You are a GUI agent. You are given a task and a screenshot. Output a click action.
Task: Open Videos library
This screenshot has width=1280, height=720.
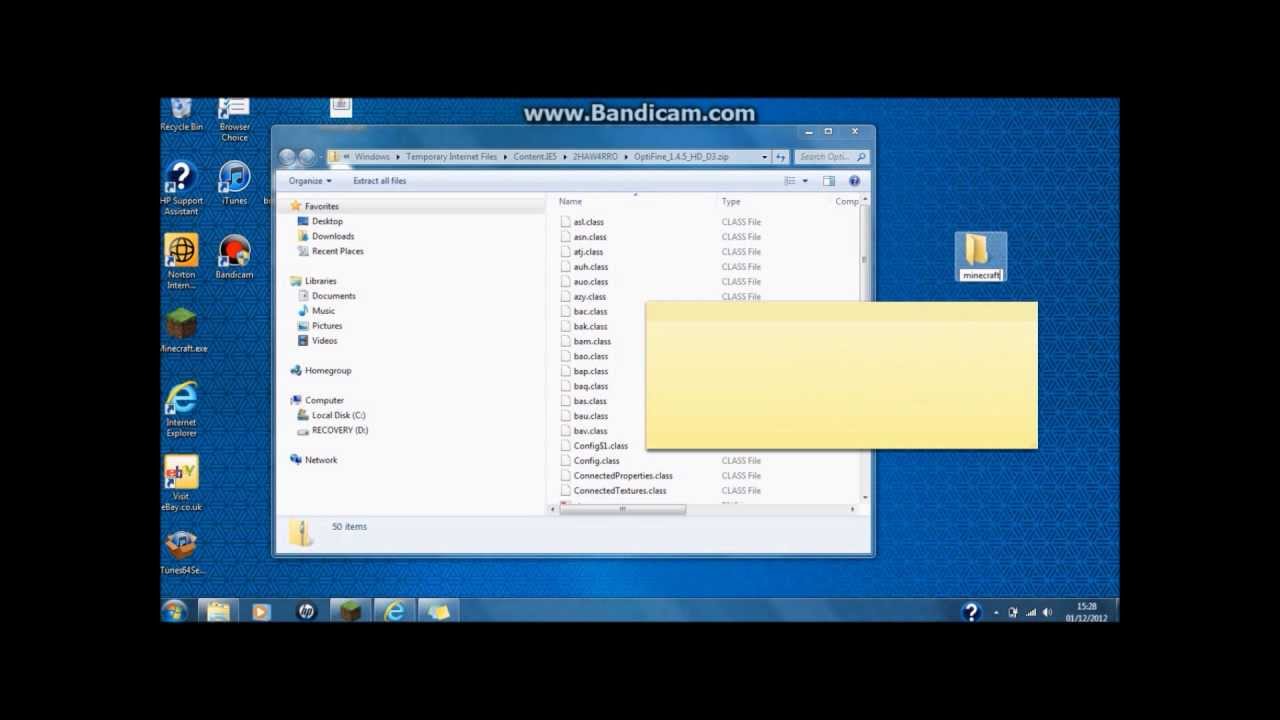point(323,341)
